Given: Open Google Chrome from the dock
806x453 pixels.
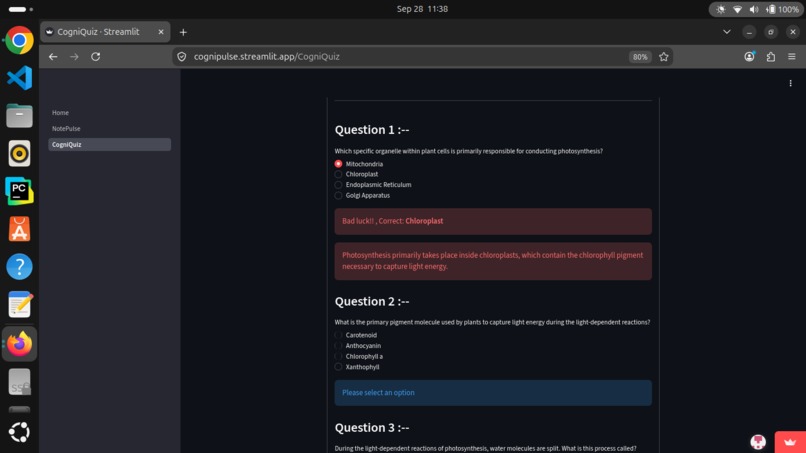Looking at the screenshot, I should point(19,40).
